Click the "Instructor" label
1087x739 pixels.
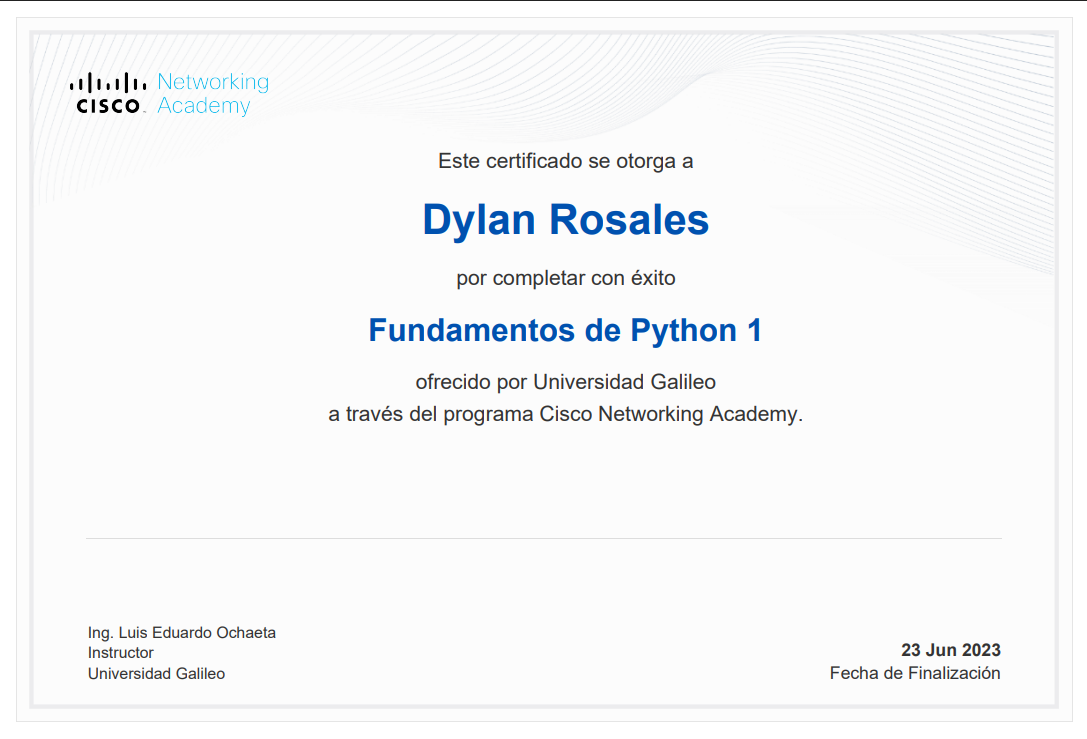click(121, 653)
